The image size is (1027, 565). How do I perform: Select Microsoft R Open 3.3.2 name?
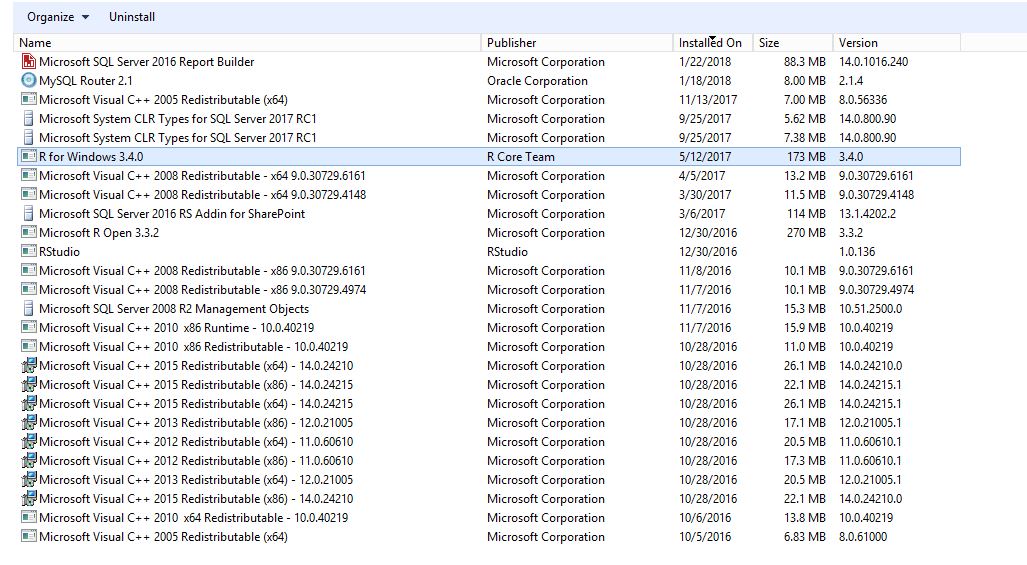tap(99, 232)
